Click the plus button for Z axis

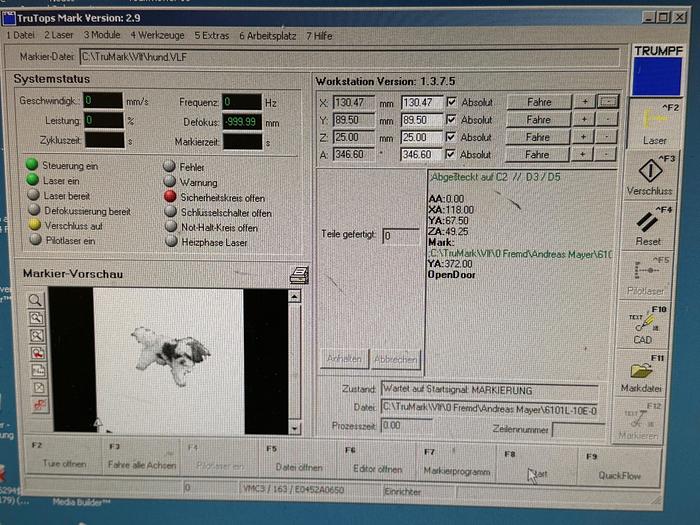click(x=583, y=137)
